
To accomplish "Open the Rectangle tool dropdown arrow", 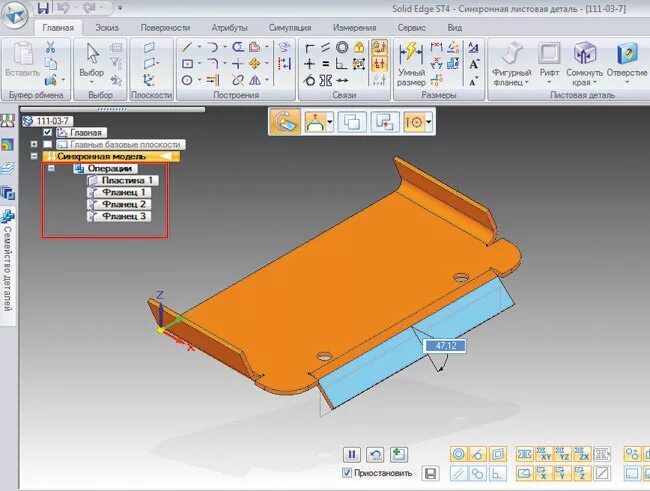I will click(199, 63).
